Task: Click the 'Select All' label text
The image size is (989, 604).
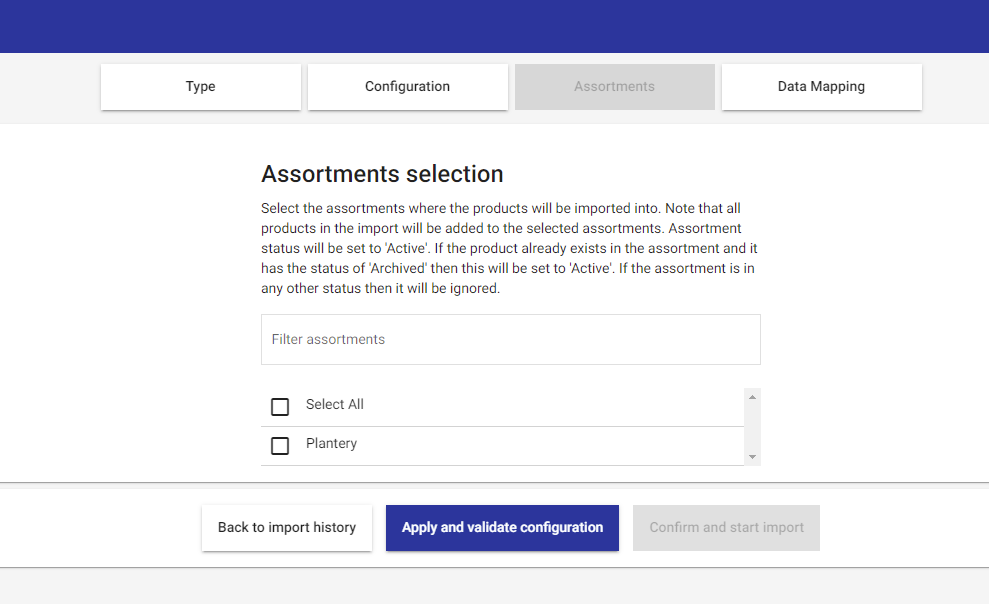Action: coord(335,404)
